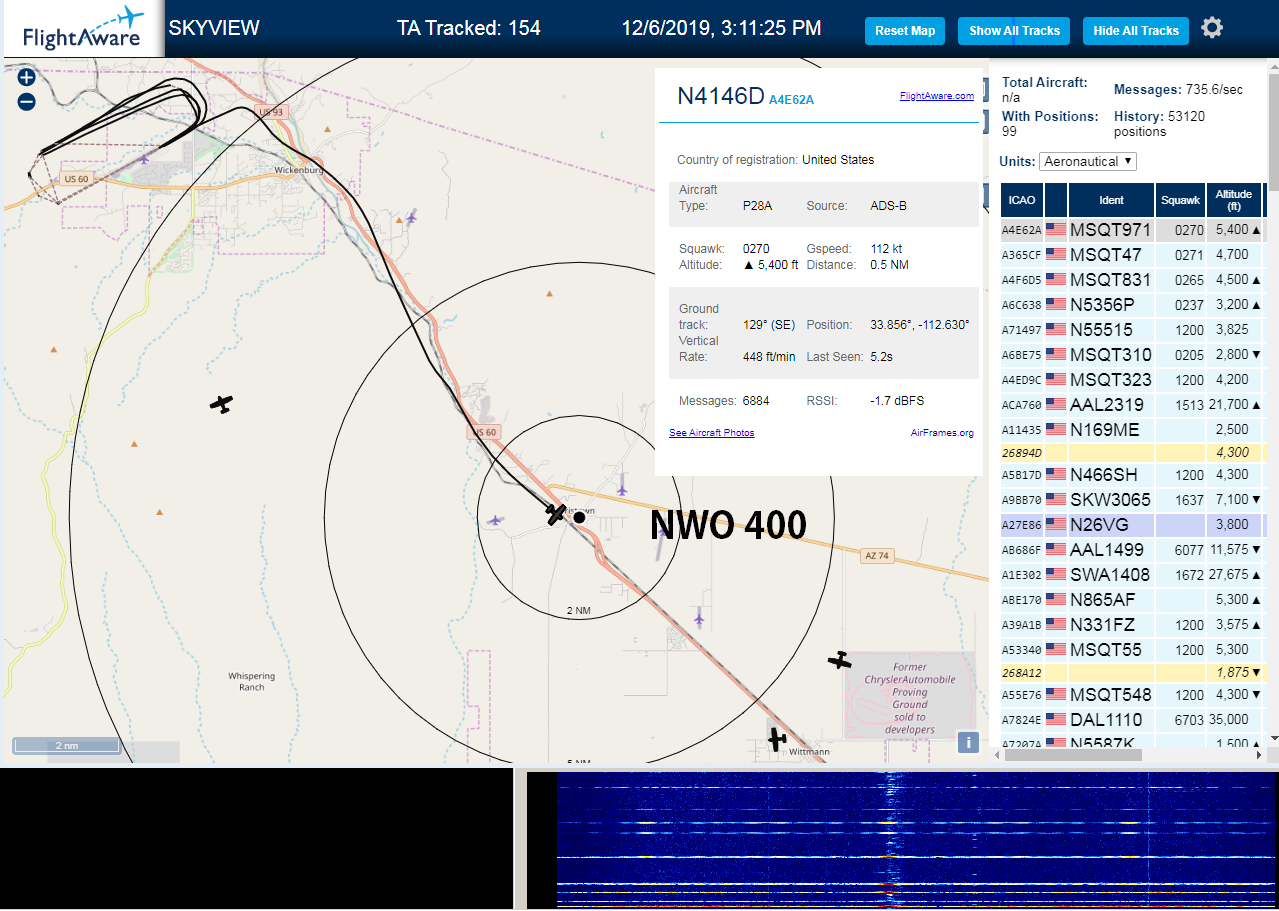Open the Units Aeronautical dropdown
The height and width of the screenshot is (911, 1279).
point(1088,161)
